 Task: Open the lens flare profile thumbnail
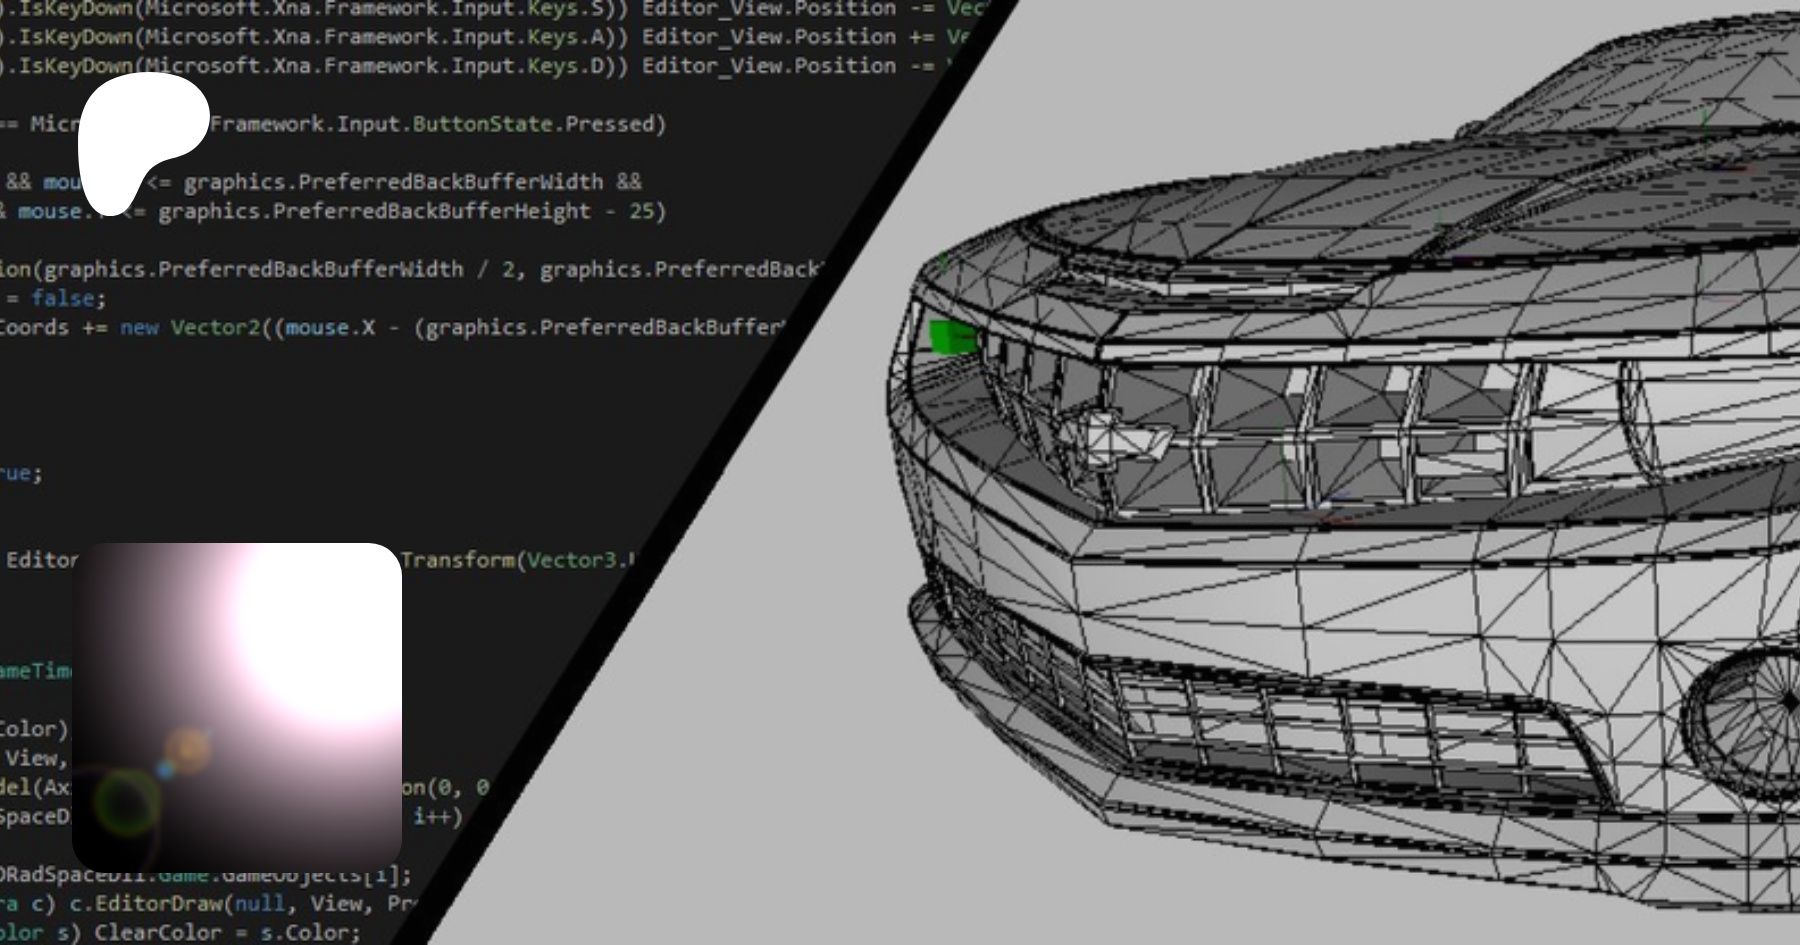(x=237, y=706)
